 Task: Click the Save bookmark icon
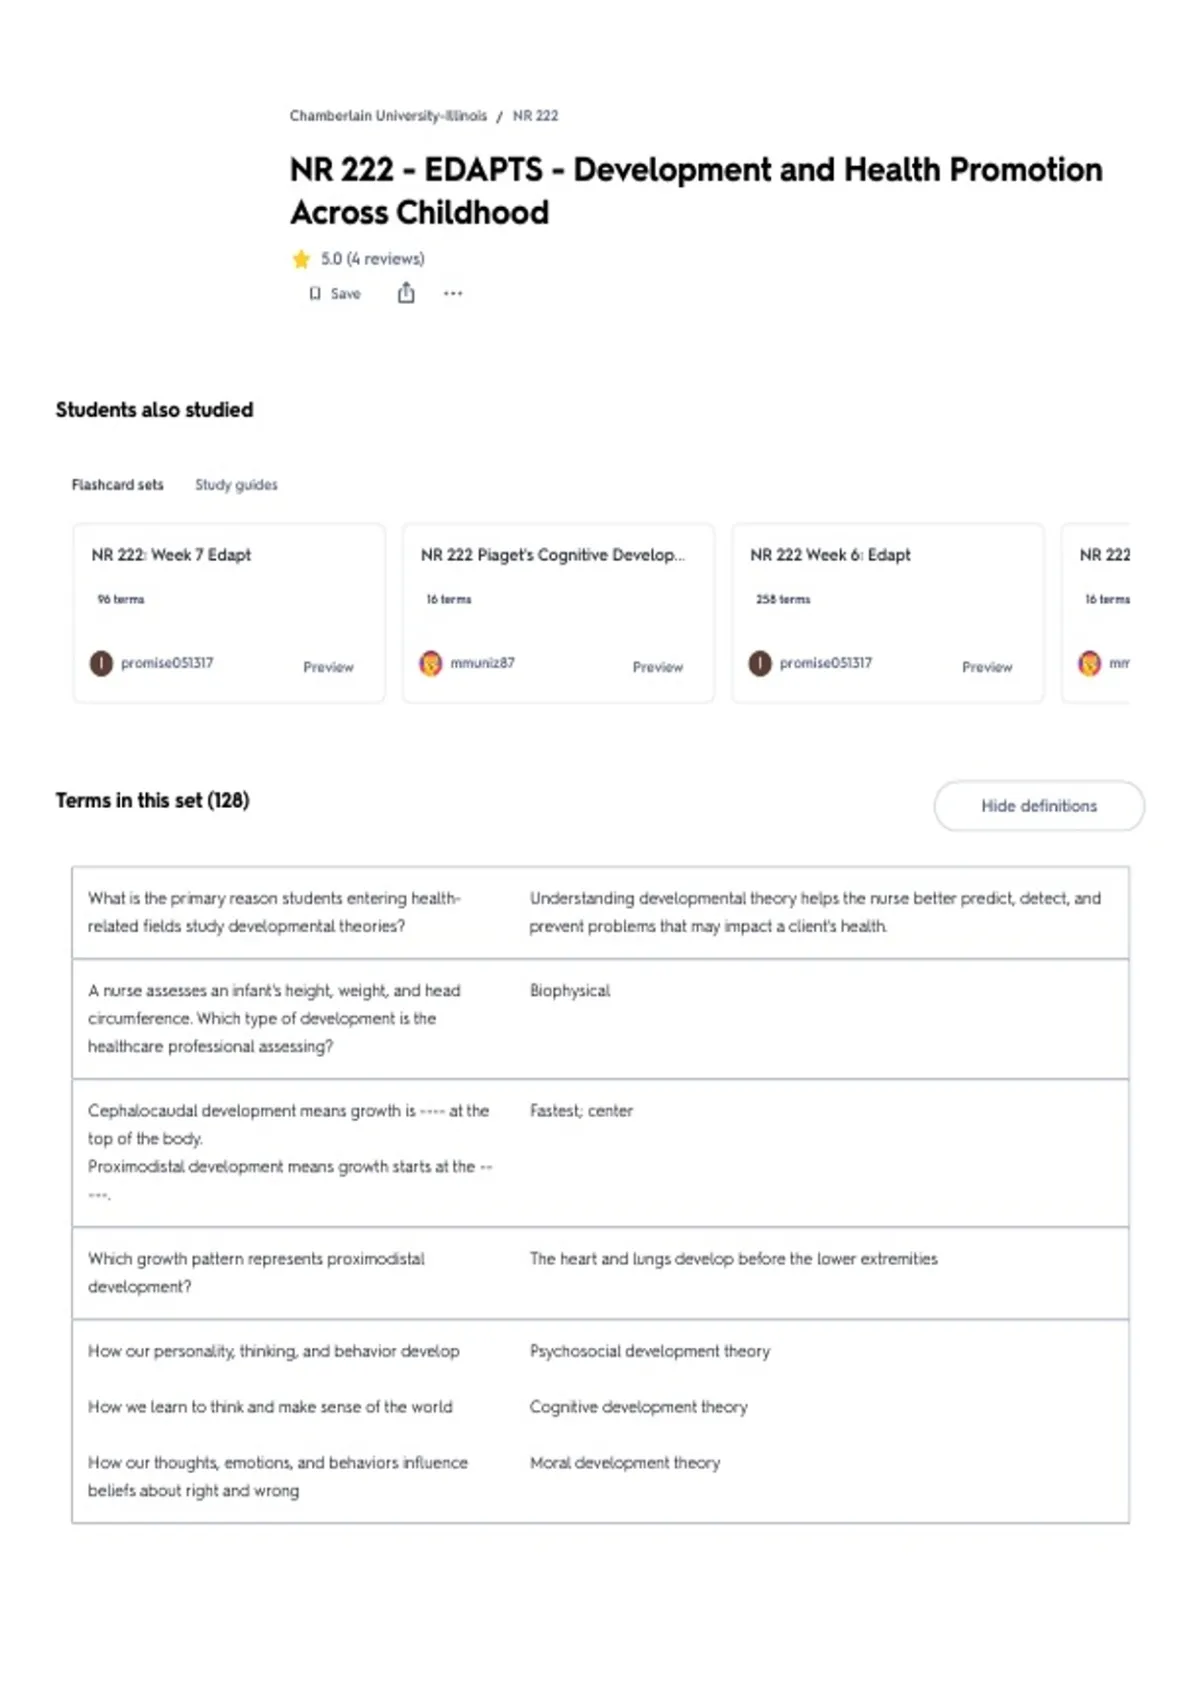coord(315,294)
